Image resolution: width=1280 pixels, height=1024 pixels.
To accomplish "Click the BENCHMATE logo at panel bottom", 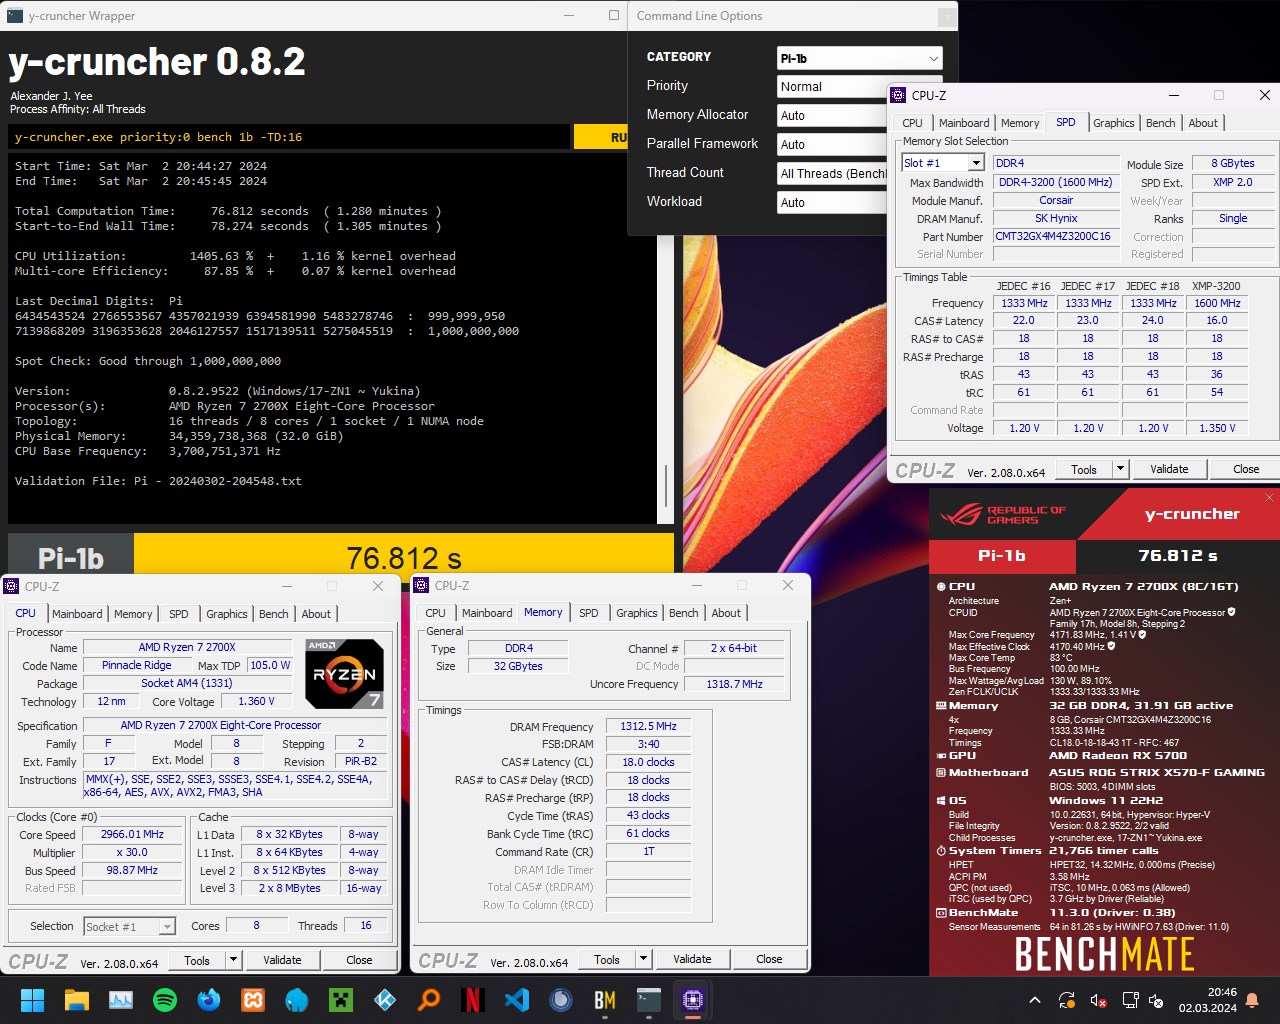I will tap(1104, 955).
